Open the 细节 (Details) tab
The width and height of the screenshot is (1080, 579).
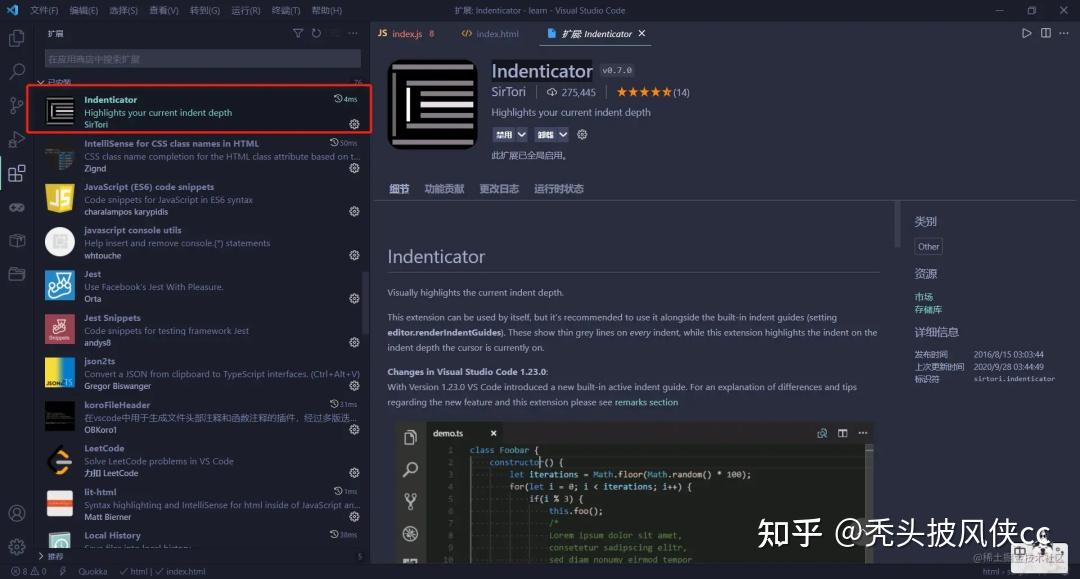[399, 189]
